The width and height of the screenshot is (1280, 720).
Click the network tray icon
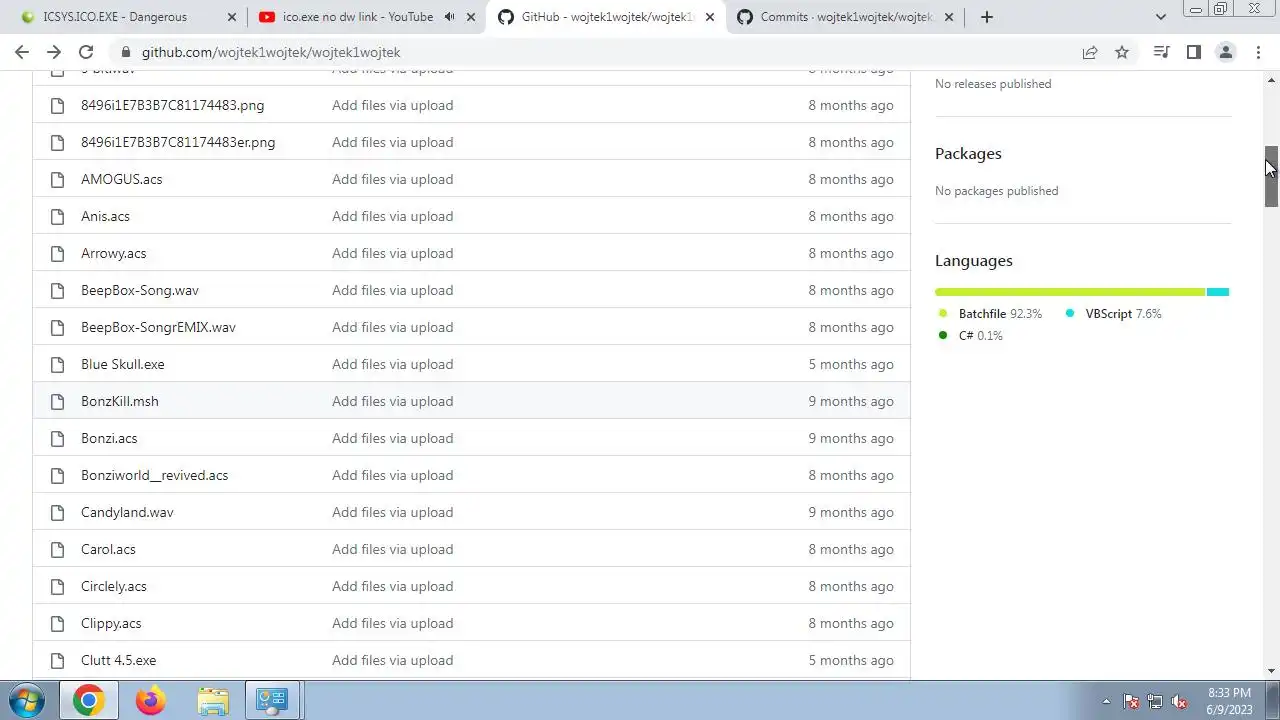pyautogui.click(x=1155, y=701)
